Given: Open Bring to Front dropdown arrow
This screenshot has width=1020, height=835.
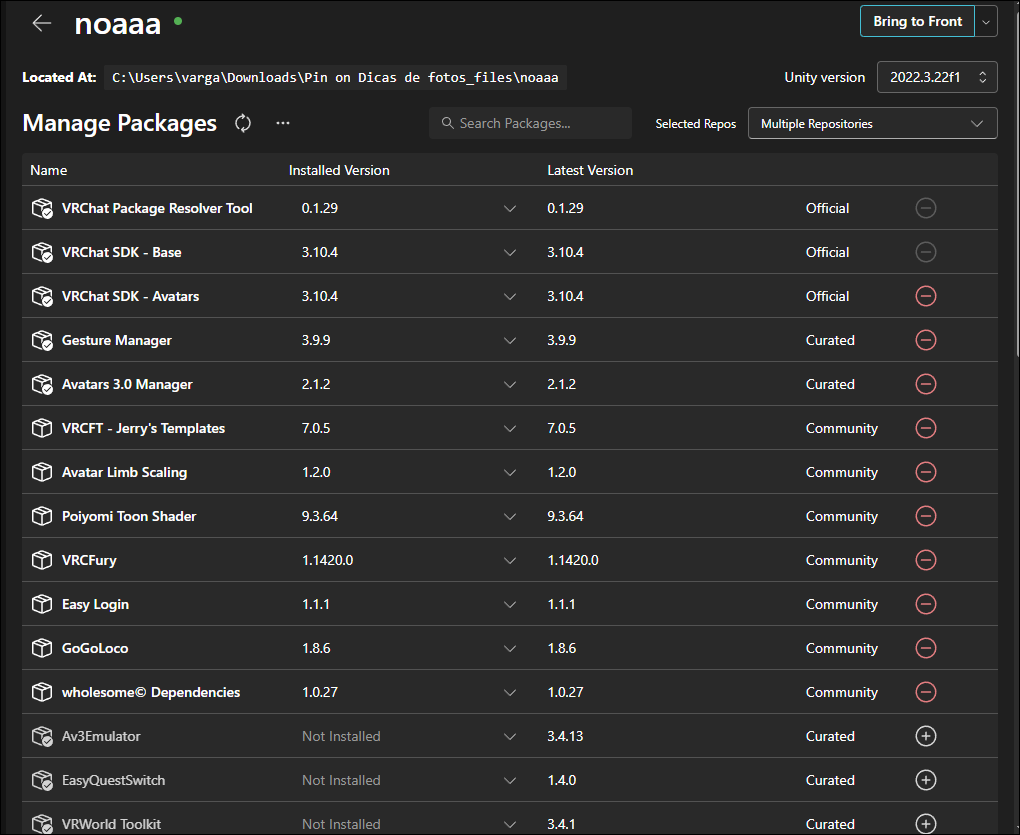Looking at the screenshot, I should click(x=986, y=21).
